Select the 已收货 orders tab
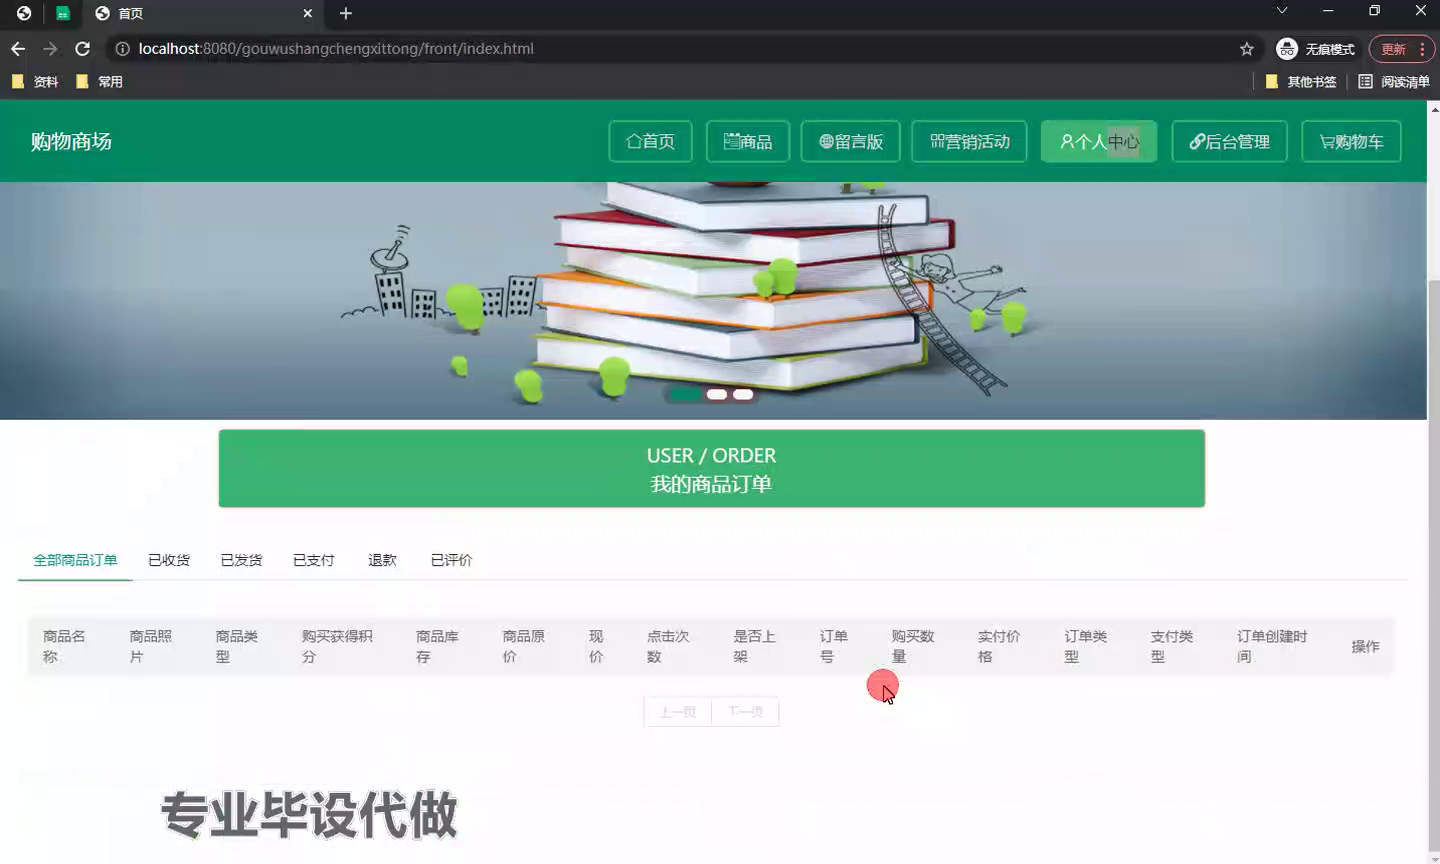Image resolution: width=1440 pixels, height=864 pixels. tap(169, 560)
